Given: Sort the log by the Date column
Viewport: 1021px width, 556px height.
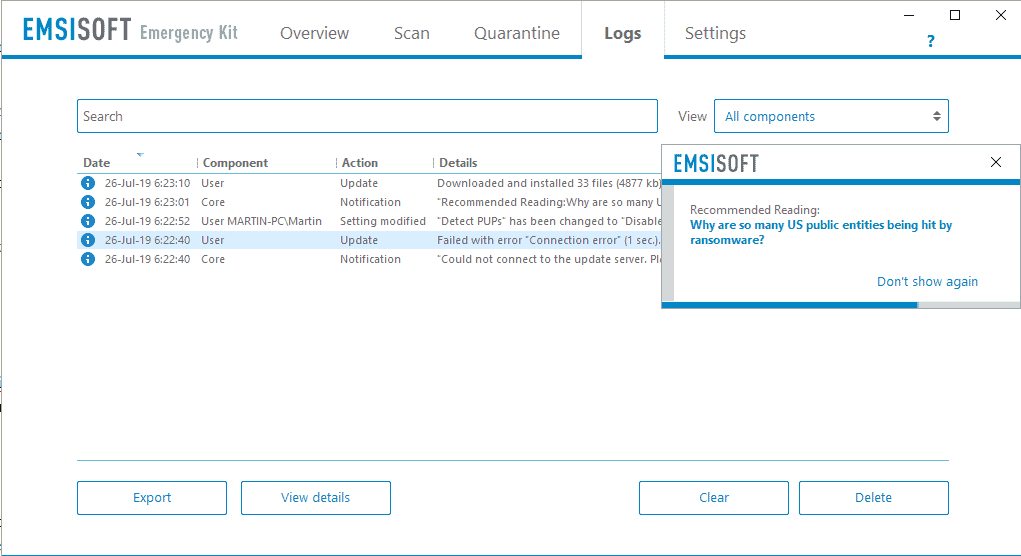Looking at the screenshot, I should pos(96,163).
